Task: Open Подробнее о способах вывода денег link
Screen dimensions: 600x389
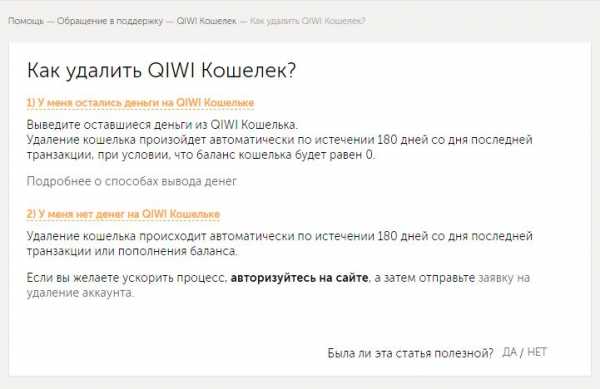Action: click(x=132, y=181)
